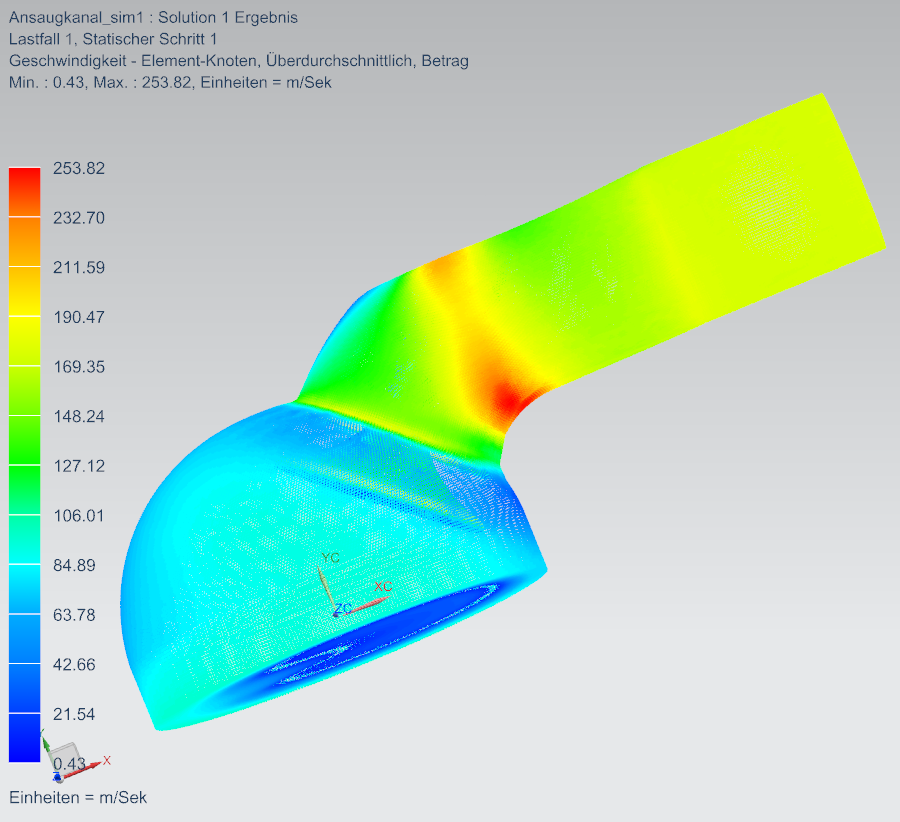Viewport: 900px width, 822px height.
Task: Click the ZC origin of the coordinate system
Action: tap(337, 610)
